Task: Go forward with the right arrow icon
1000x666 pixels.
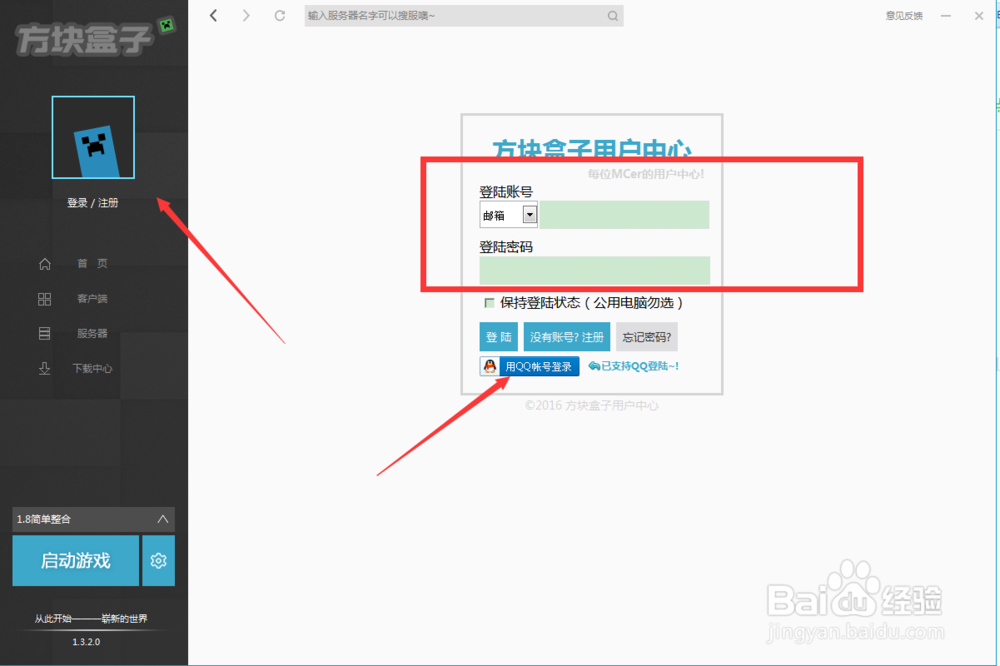Action: click(x=246, y=15)
